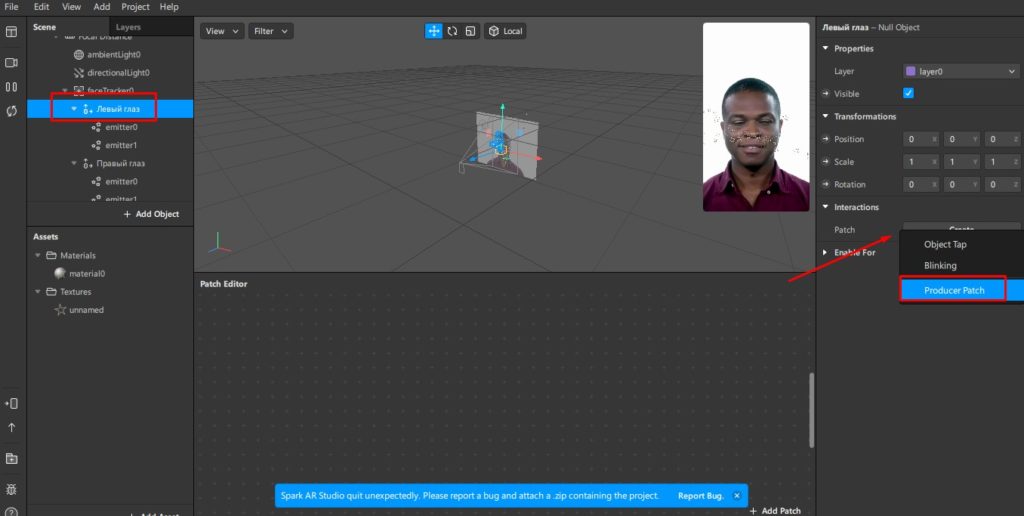Click the camera video icon in left sidebar
Image resolution: width=1024 pixels, height=516 pixels.
click(x=12, y=62)
